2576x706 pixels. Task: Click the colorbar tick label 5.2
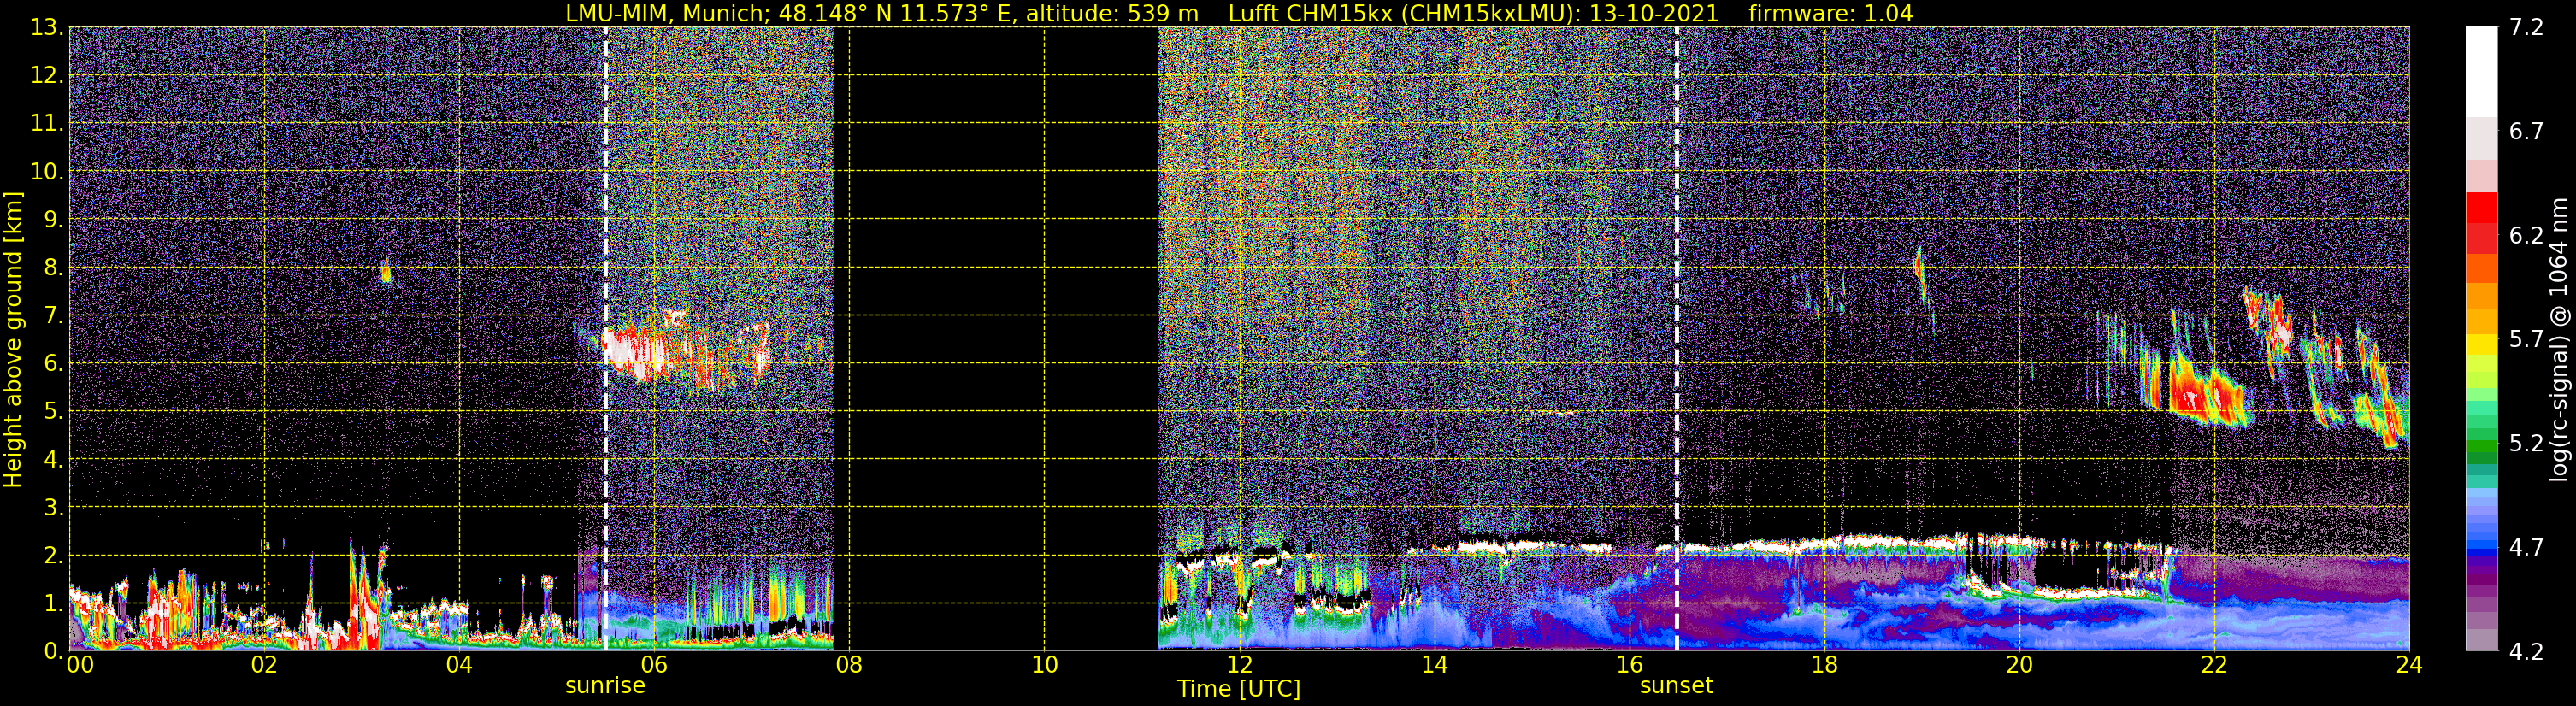pyautogui.click(x=2526, y=443)
